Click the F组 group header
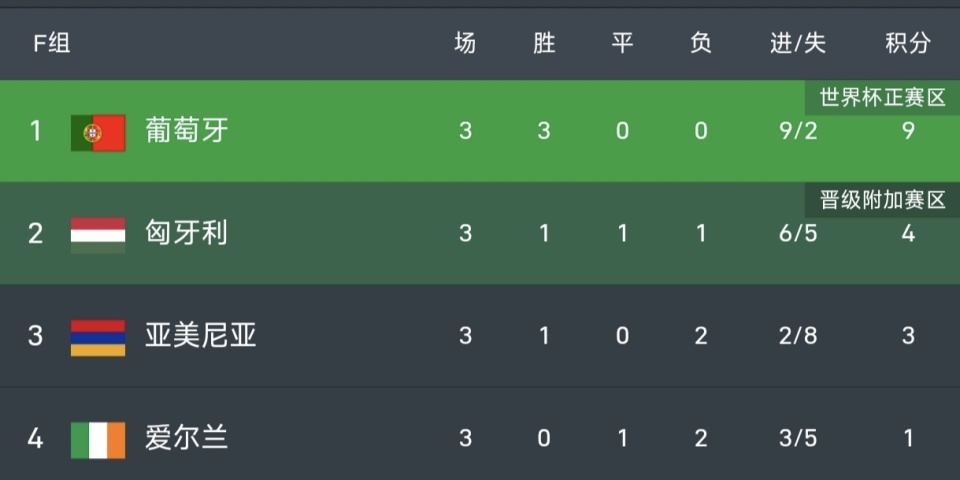960x480 pixels. pyautogui.click(x=52, y=43)
